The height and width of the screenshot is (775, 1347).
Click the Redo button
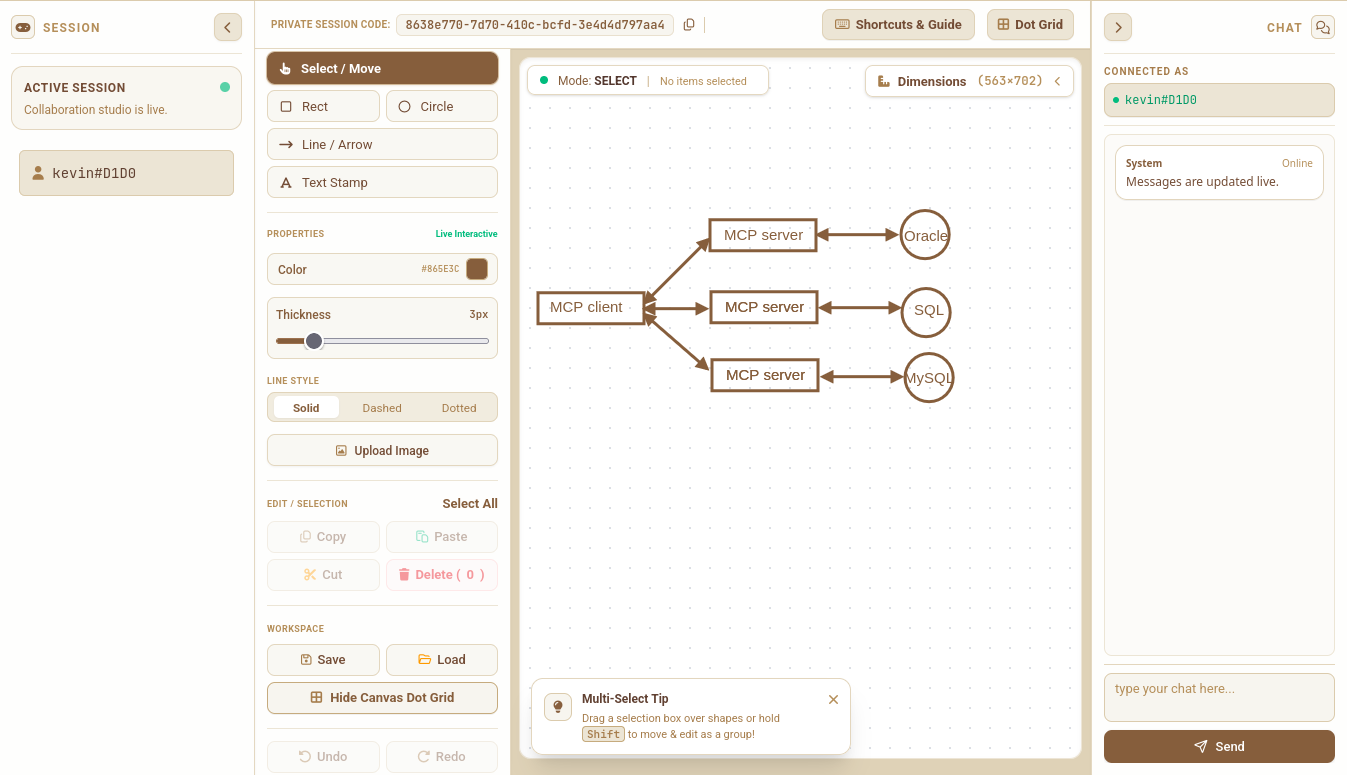442,757
